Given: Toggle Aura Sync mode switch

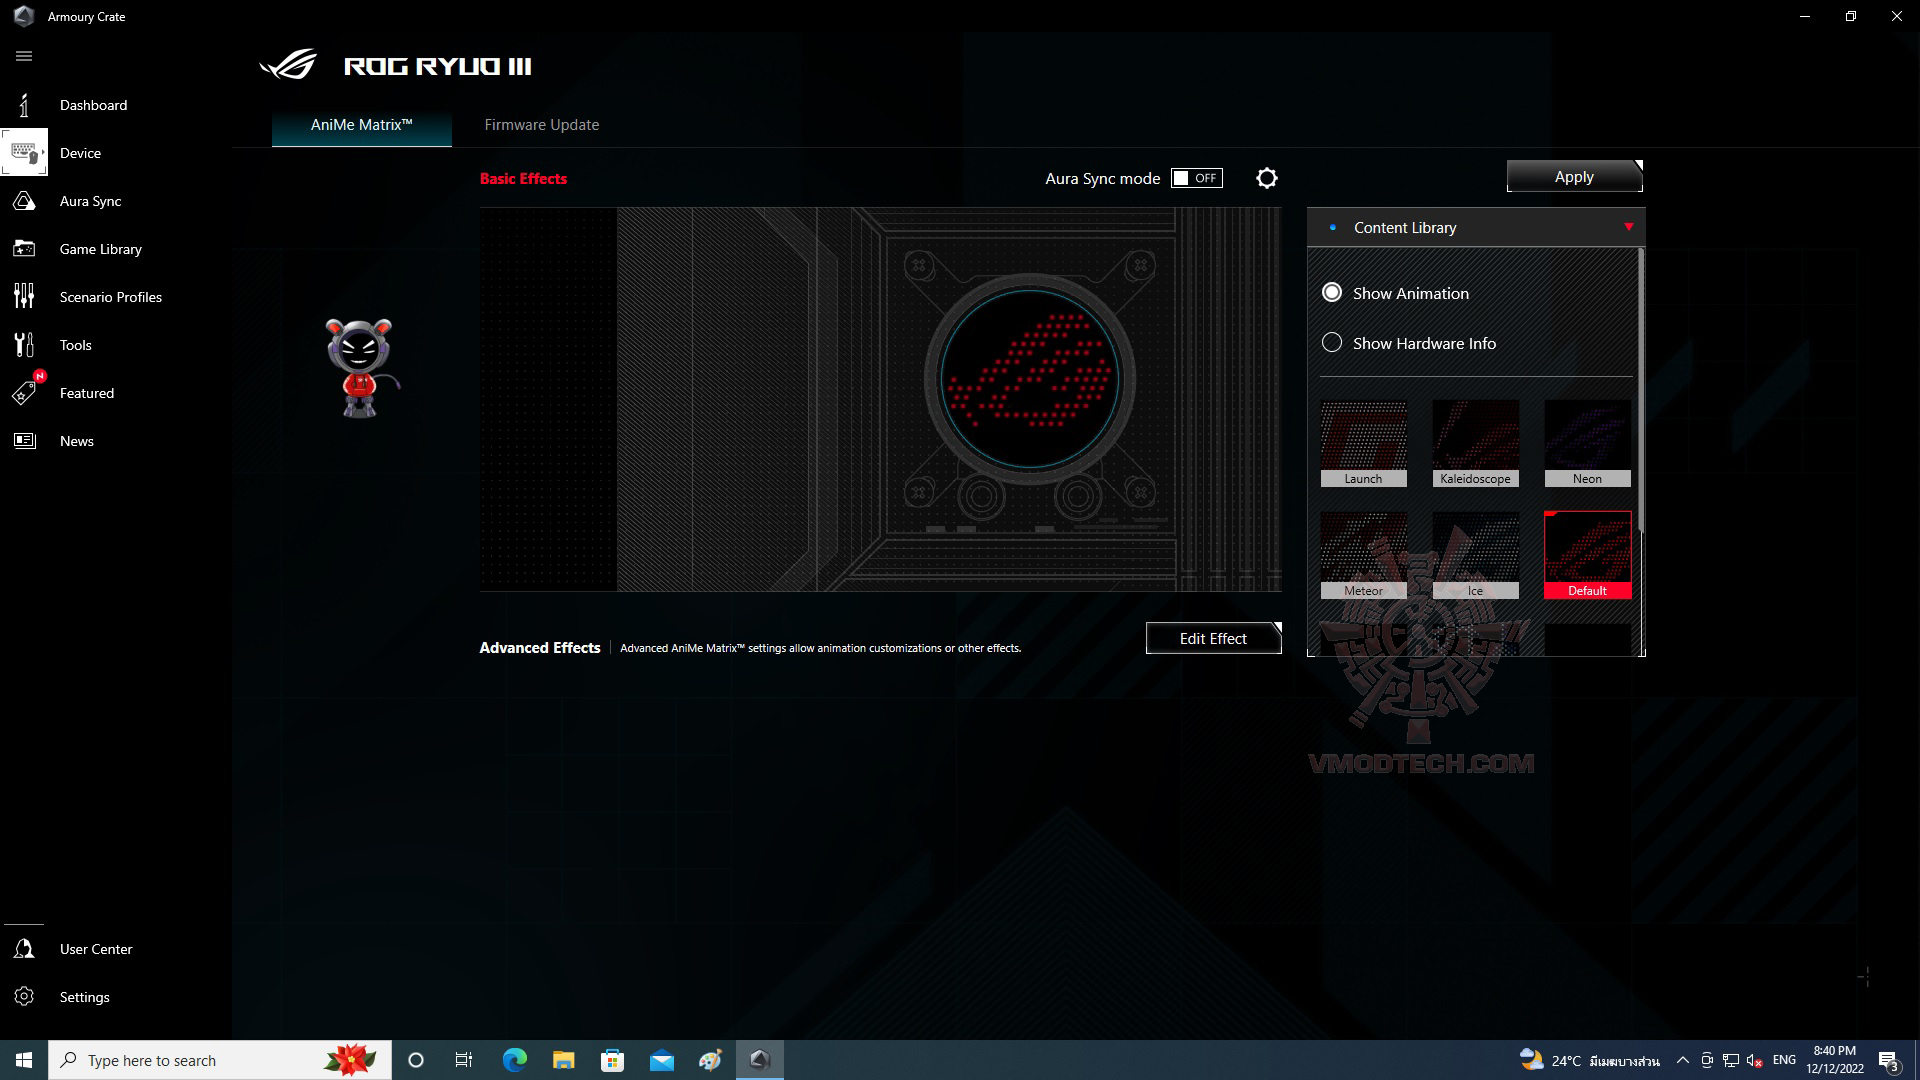Looking at the screenshot, I should click(x=1196, y=178).
